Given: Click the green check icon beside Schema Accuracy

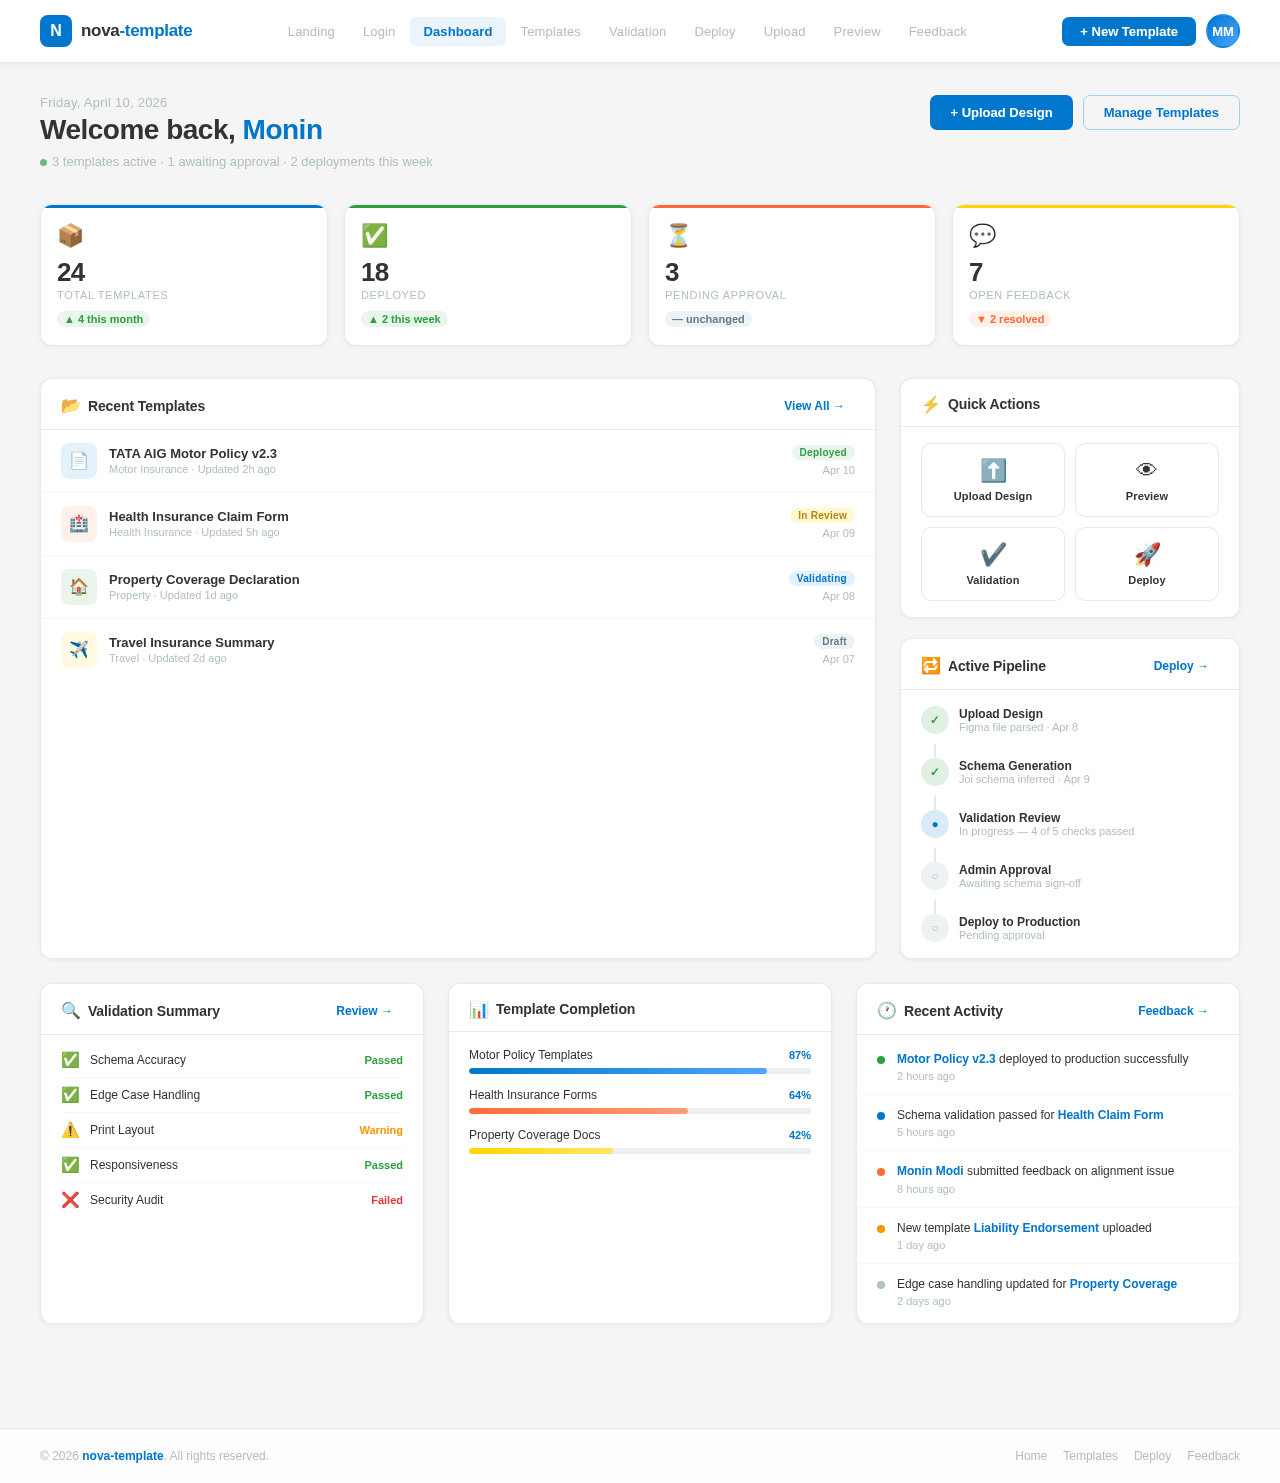Looking at the screenshot, I should pyautogui.click(x=70, y=1060).
